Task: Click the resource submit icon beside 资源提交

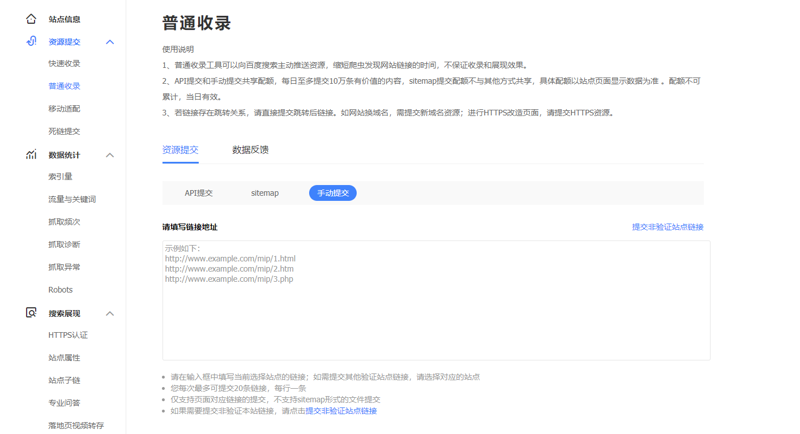Action: pos(31,42)
